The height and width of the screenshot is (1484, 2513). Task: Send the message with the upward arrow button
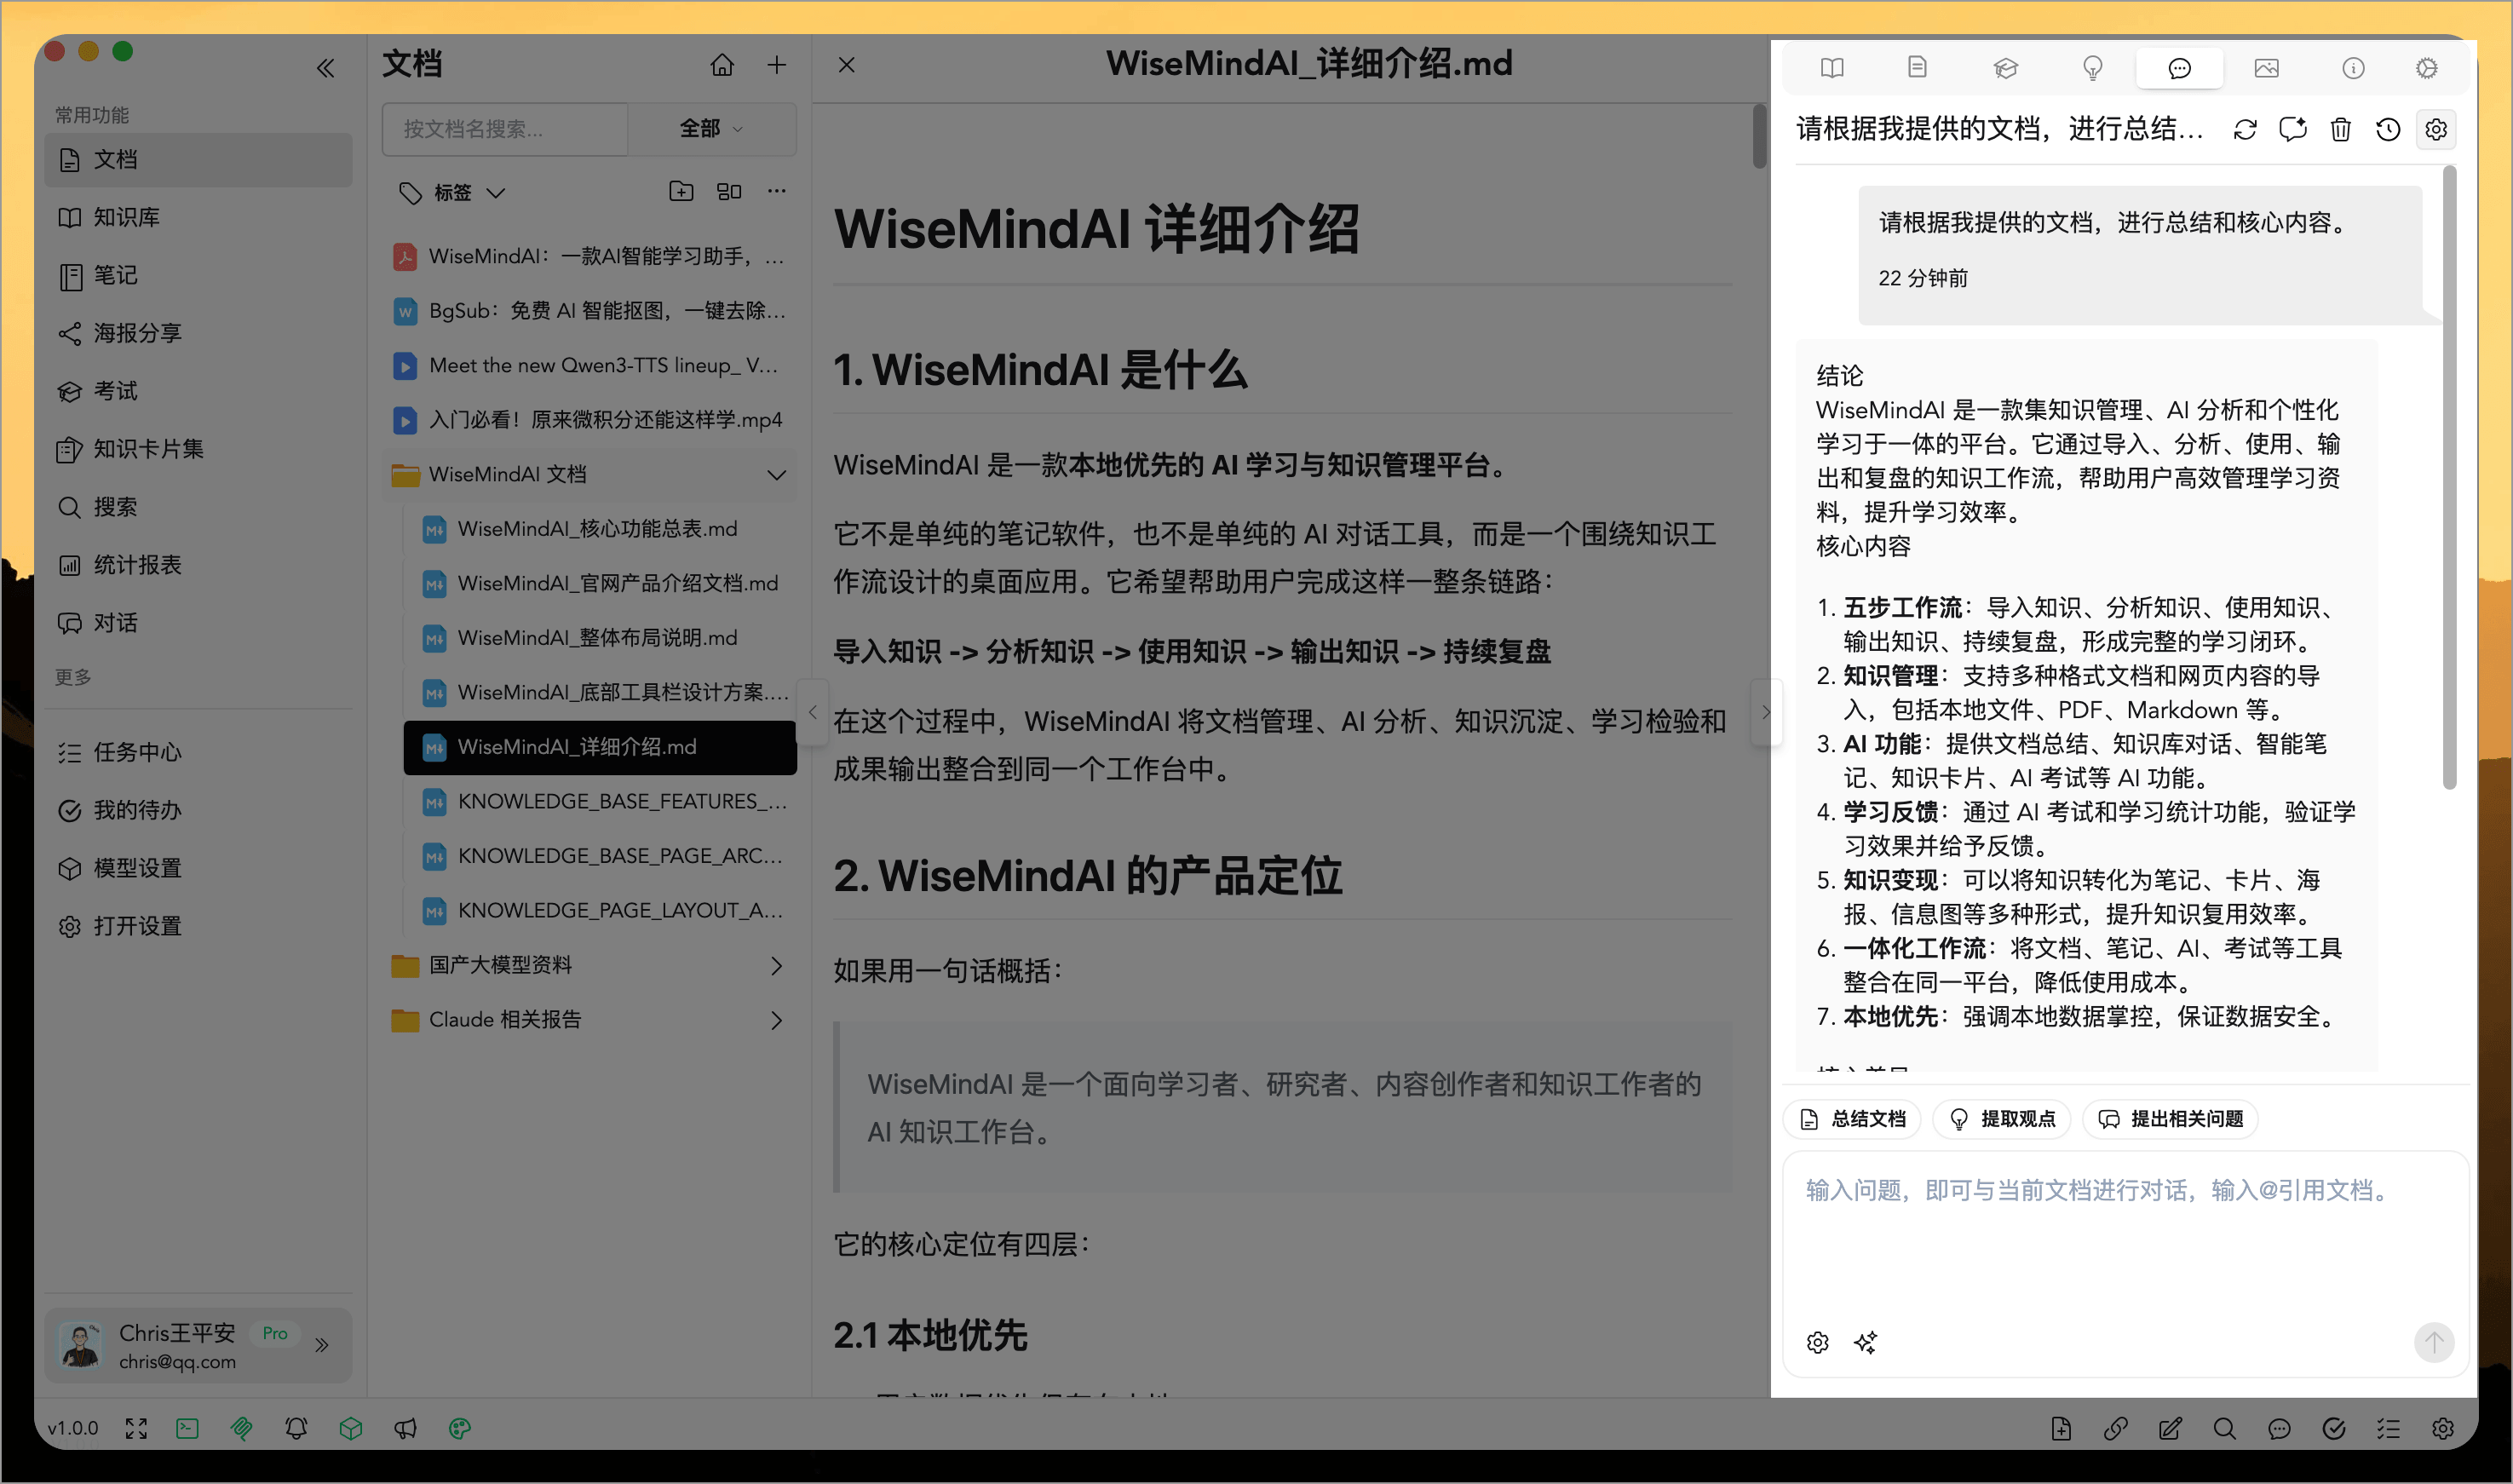click(2434, 1342)
